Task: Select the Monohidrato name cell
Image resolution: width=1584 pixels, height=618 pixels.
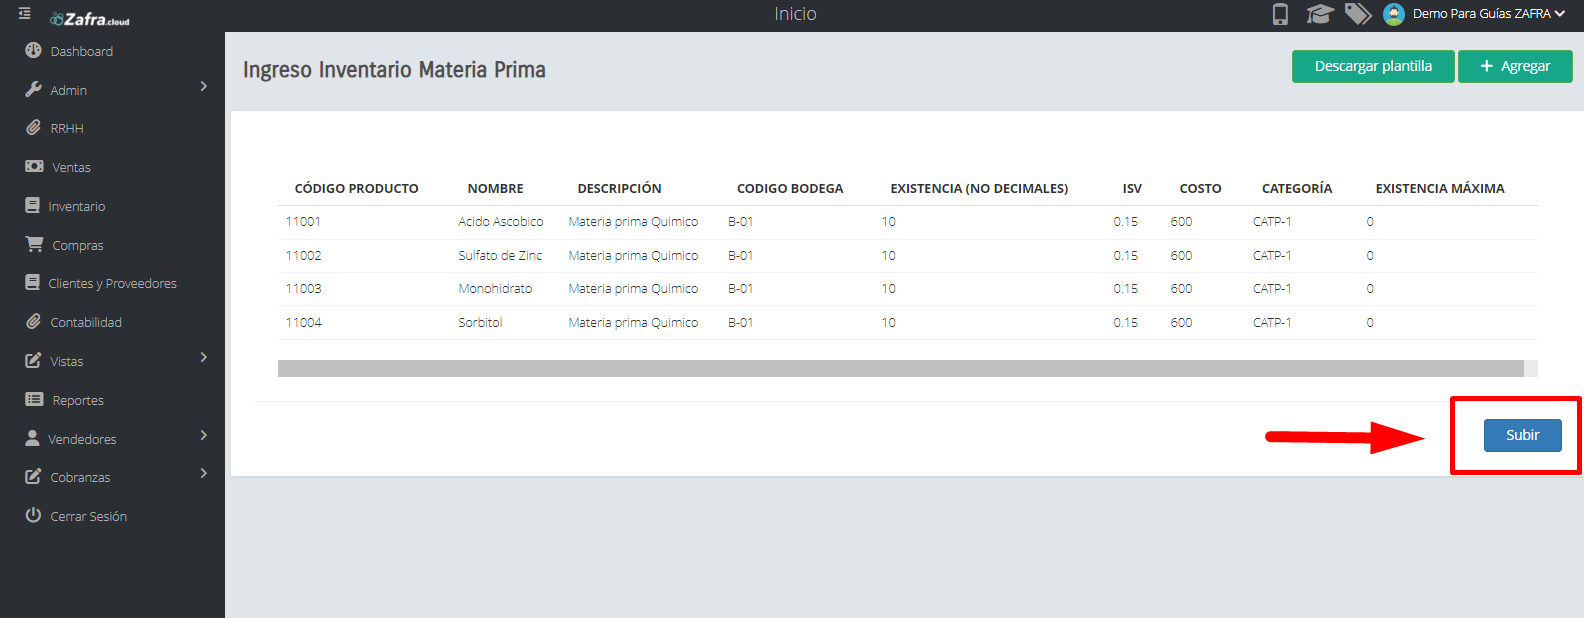Action: click(495, 289)
